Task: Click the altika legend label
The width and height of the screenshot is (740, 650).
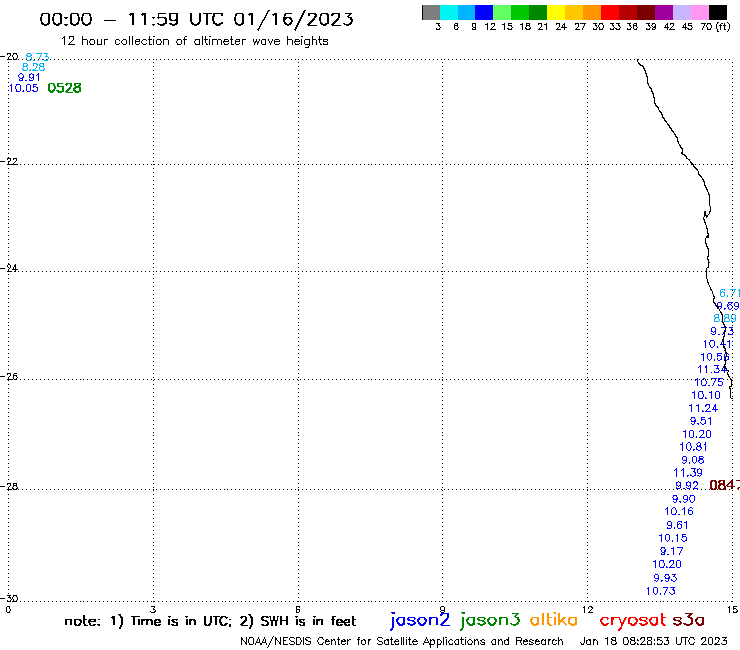Action: tap(554, 619)
